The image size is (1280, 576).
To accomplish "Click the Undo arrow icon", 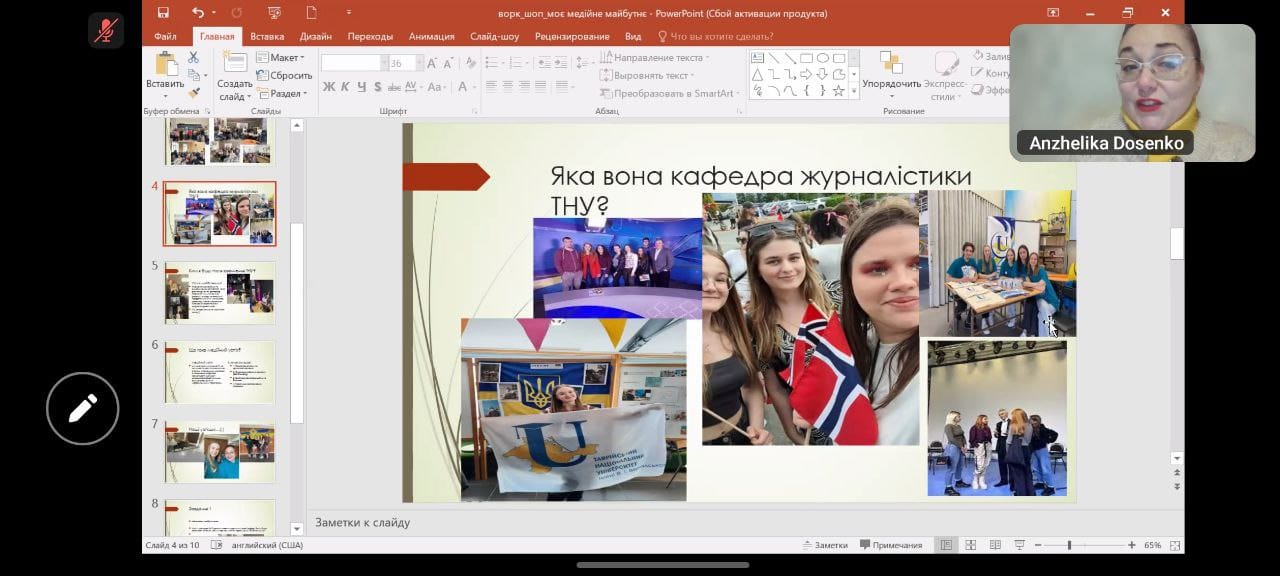I will (197, 13).
